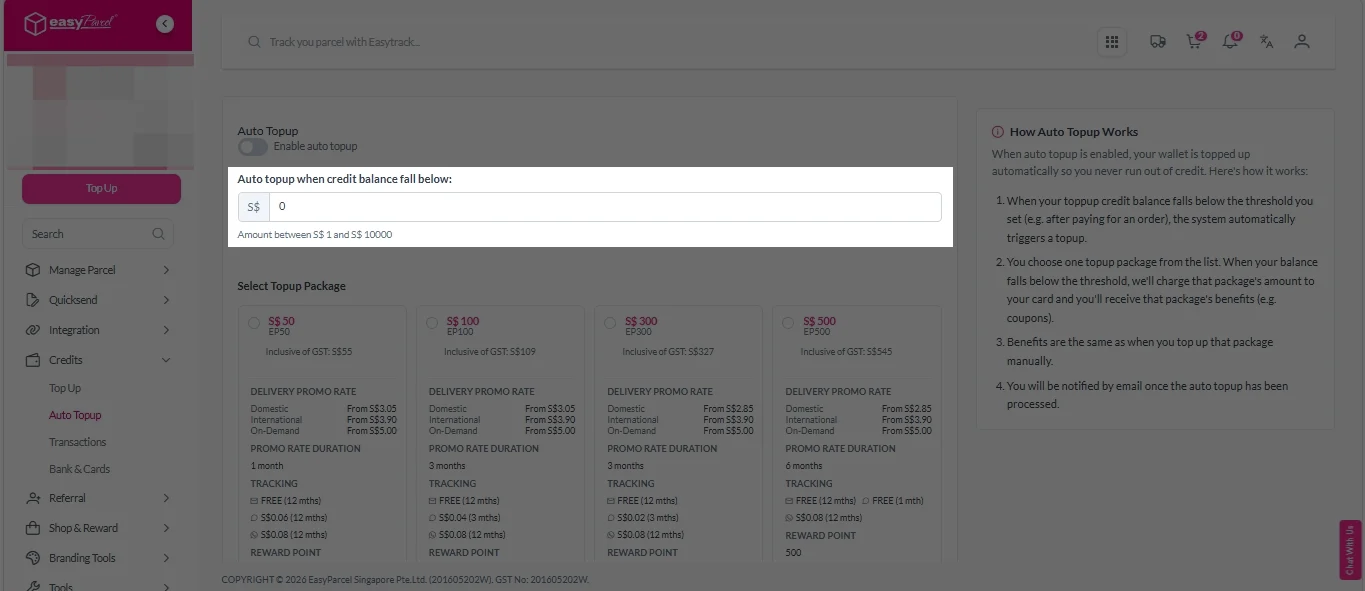Screen dimensions: 1365x591
Task: Choose the S$ 500 topup package radio
Action: (788, 323)
